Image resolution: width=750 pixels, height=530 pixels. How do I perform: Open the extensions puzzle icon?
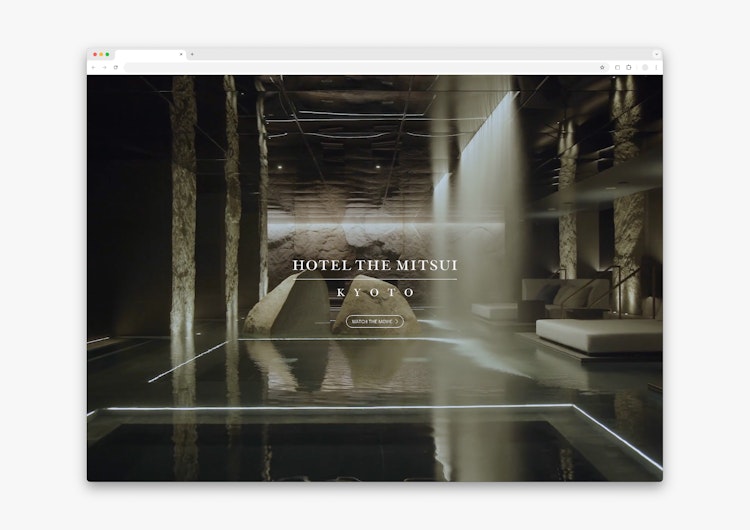[x=629, y=67]
